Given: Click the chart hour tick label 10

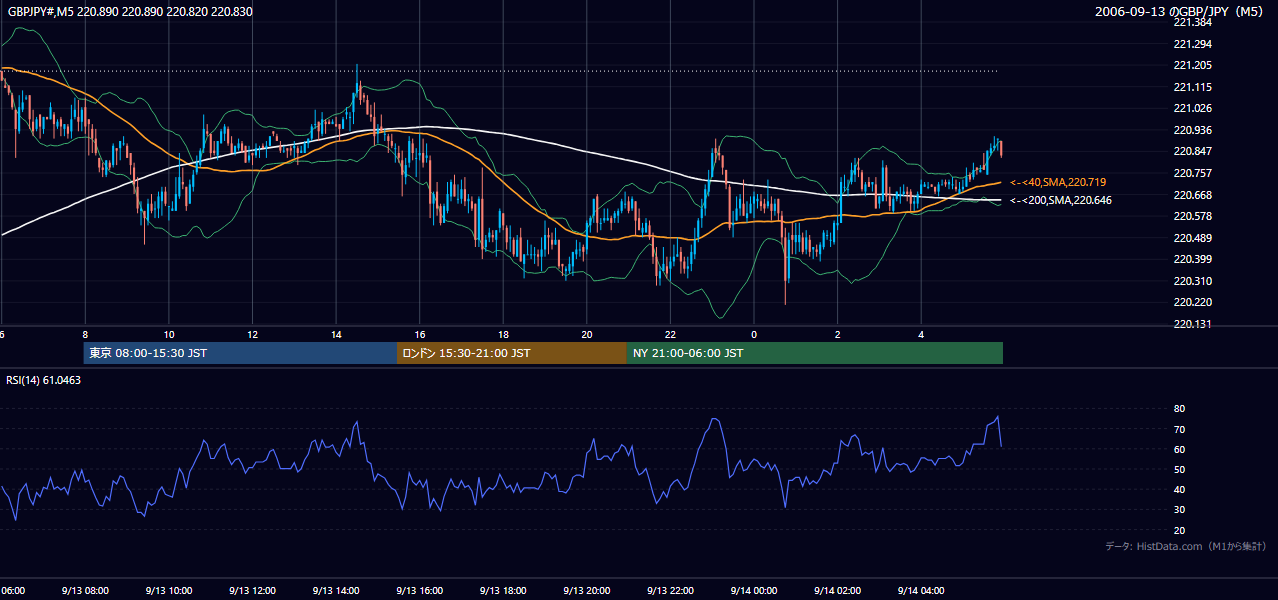Looking at the screenshot, I should [x=169, y=335].
